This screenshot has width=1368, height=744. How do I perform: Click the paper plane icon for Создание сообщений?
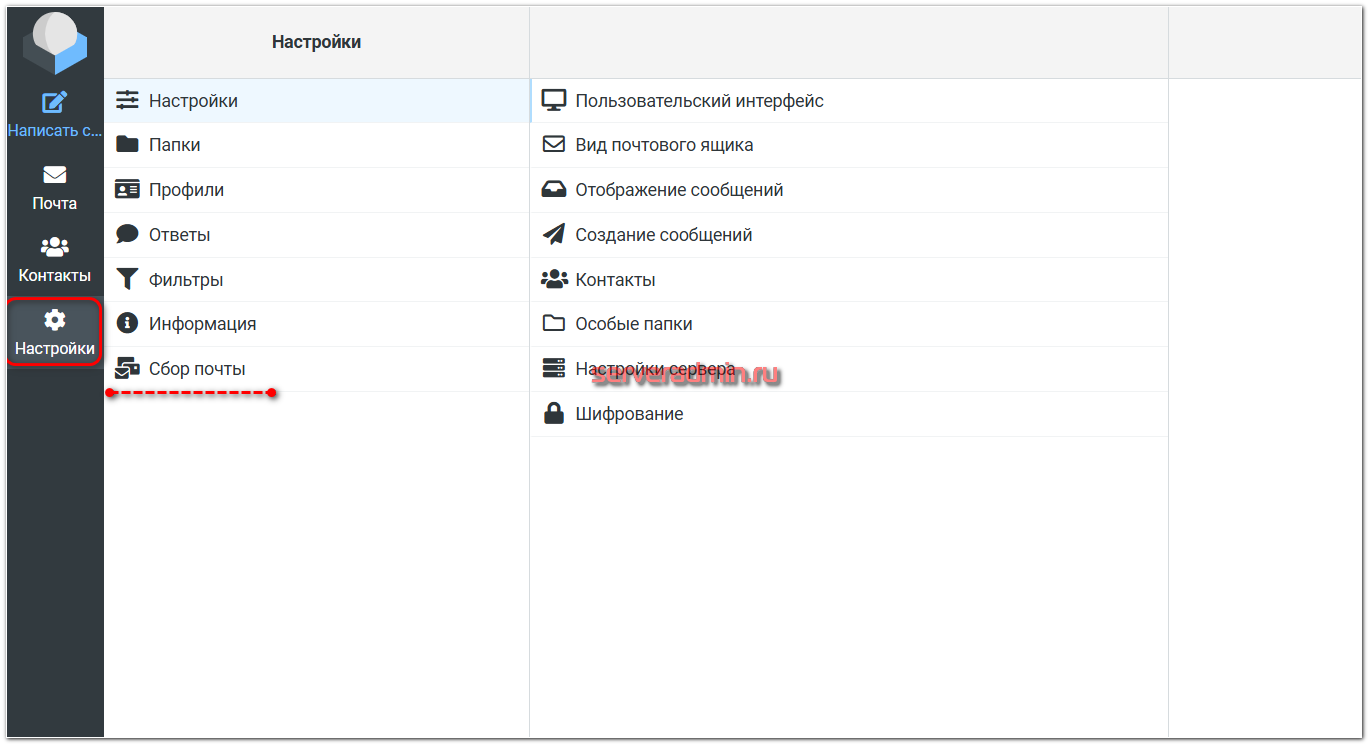553,235
